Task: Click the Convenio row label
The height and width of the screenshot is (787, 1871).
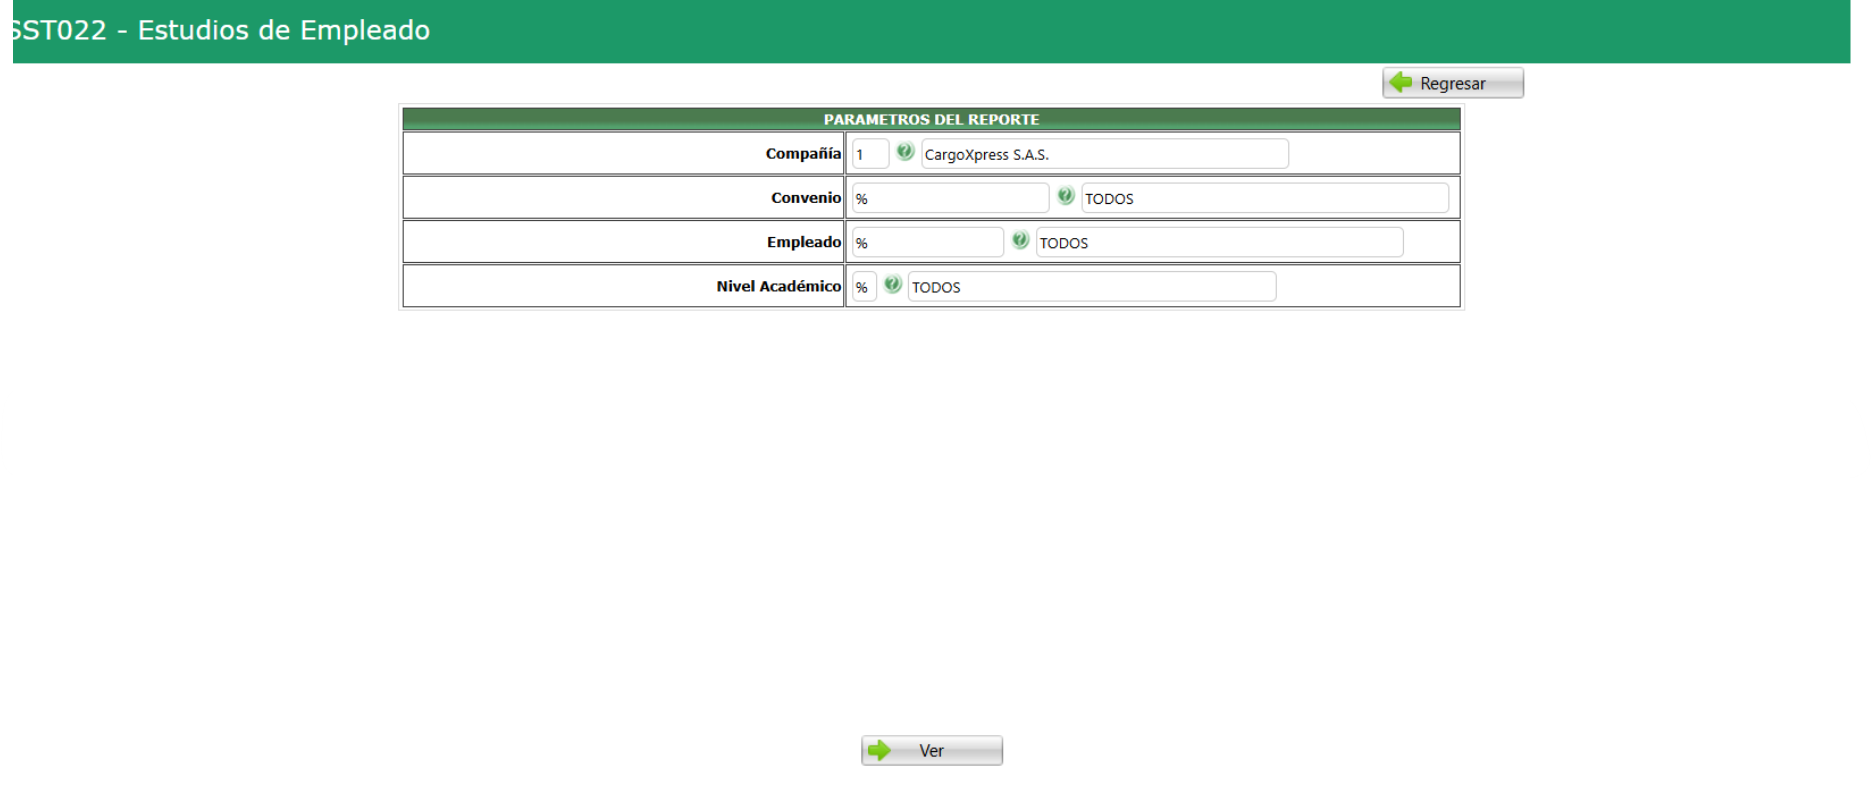Action: (806, 198)
